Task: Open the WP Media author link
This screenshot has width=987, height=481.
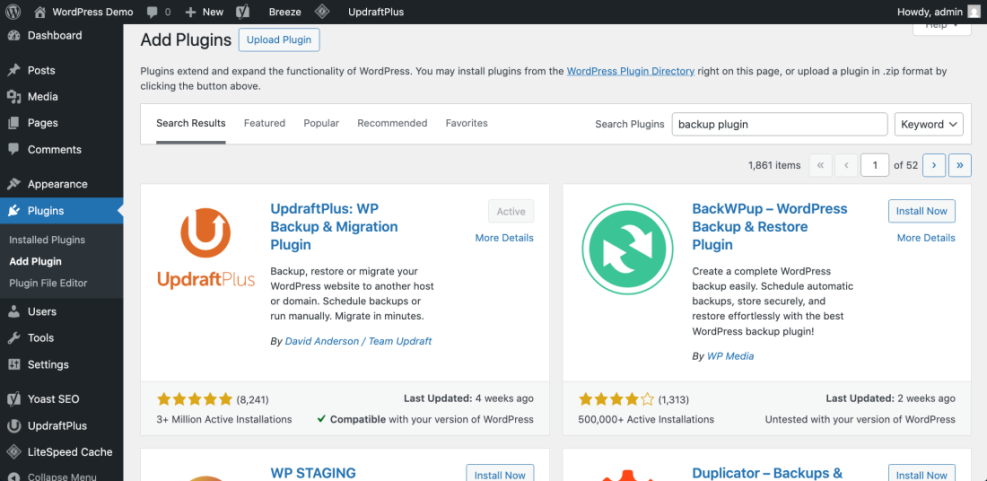Action: 730,356
